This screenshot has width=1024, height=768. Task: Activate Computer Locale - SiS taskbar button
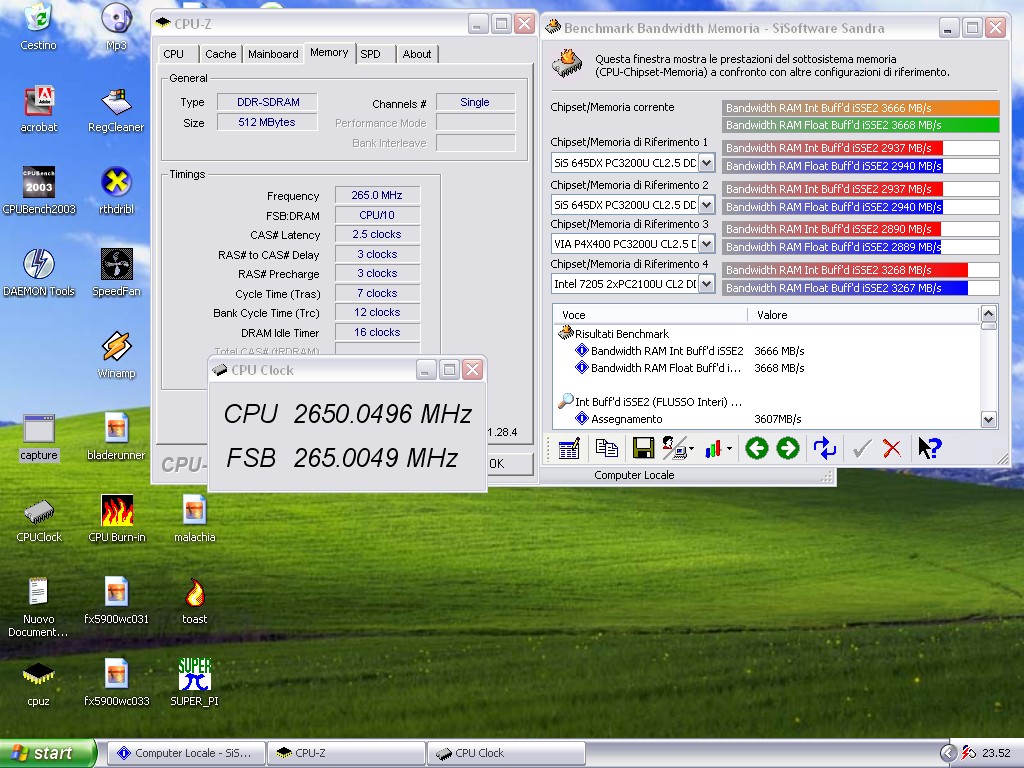(x=185, y=753)
